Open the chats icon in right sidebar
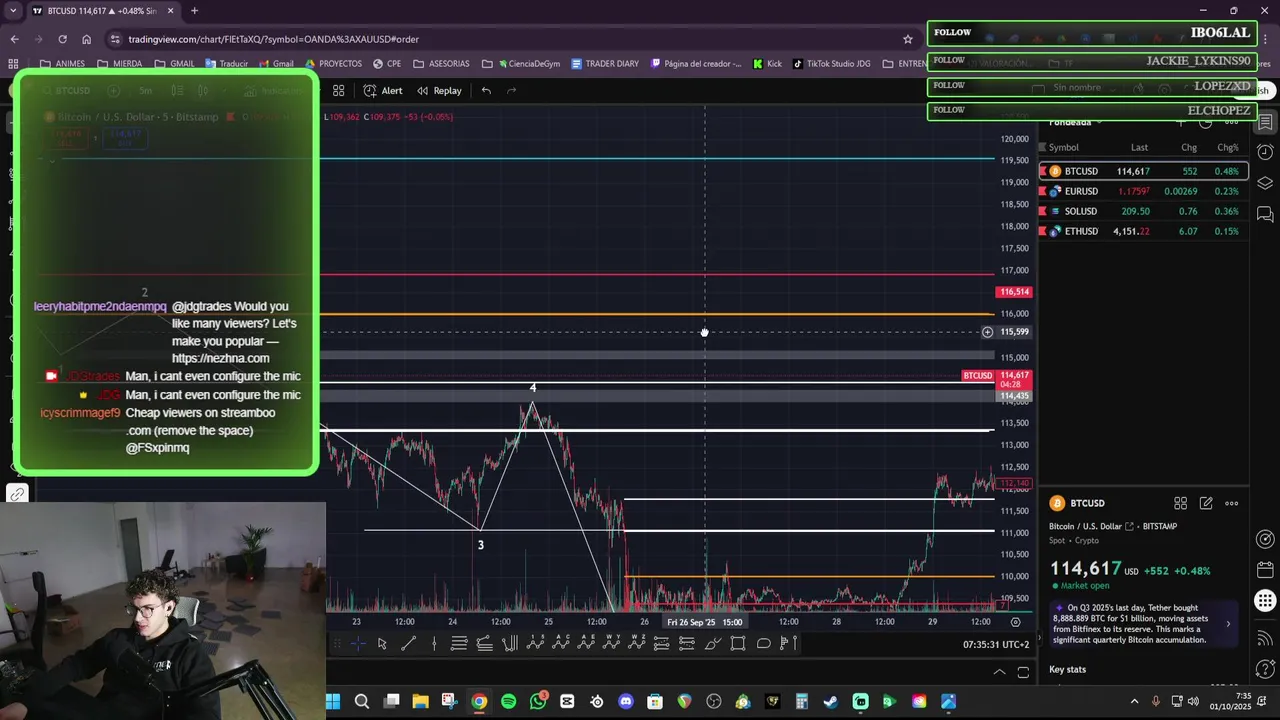The image size is (1280, 720). [1265, 214]
